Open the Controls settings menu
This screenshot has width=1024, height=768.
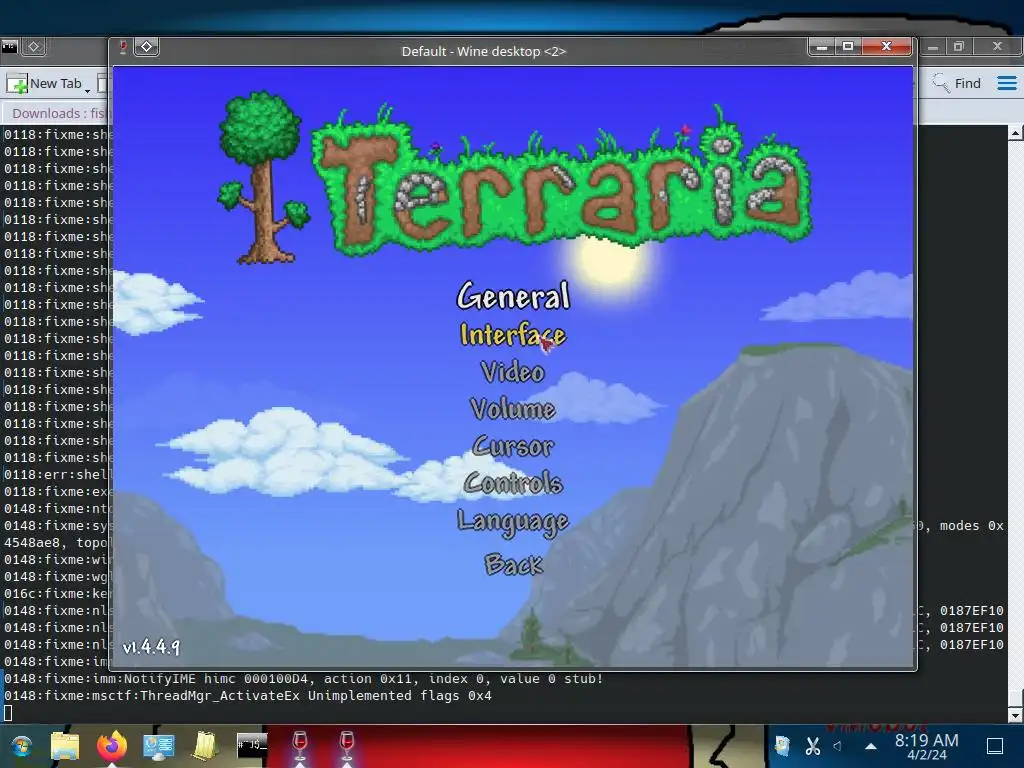pos(513,483)
